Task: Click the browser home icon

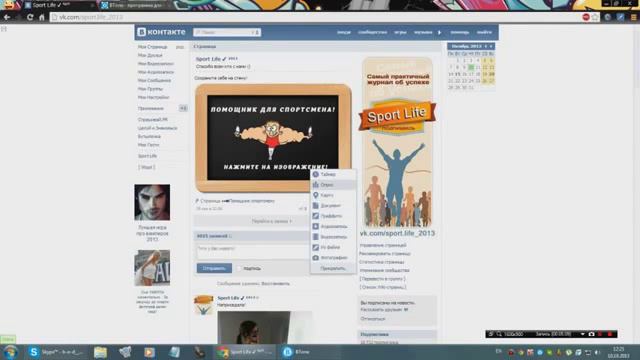Action: 41,17
